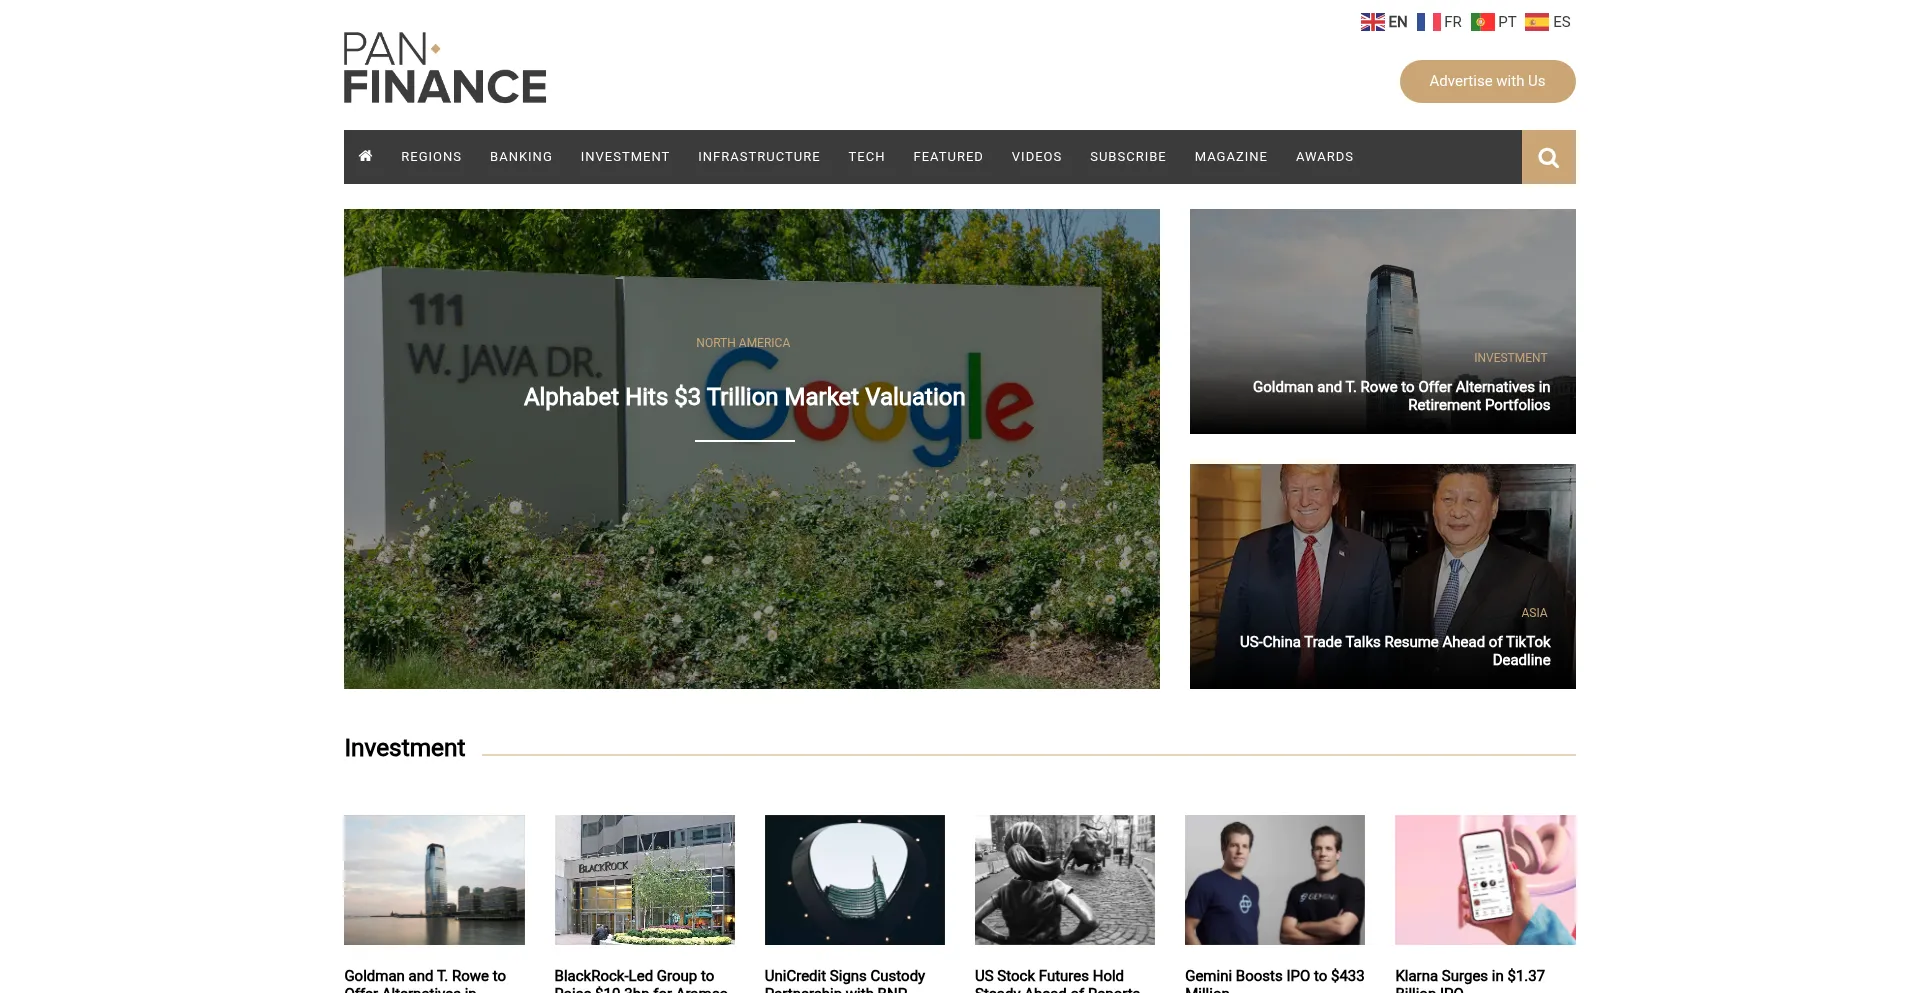
Task: Open Gemini Boosts IPO article title
Action: click(1274, 980)
